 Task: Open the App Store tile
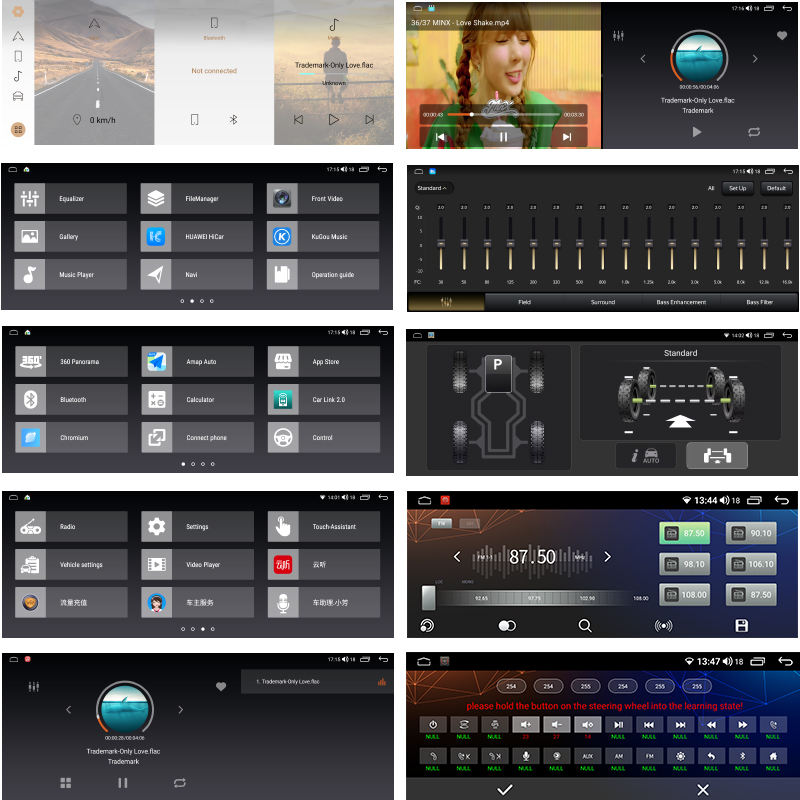click(323, 361)
